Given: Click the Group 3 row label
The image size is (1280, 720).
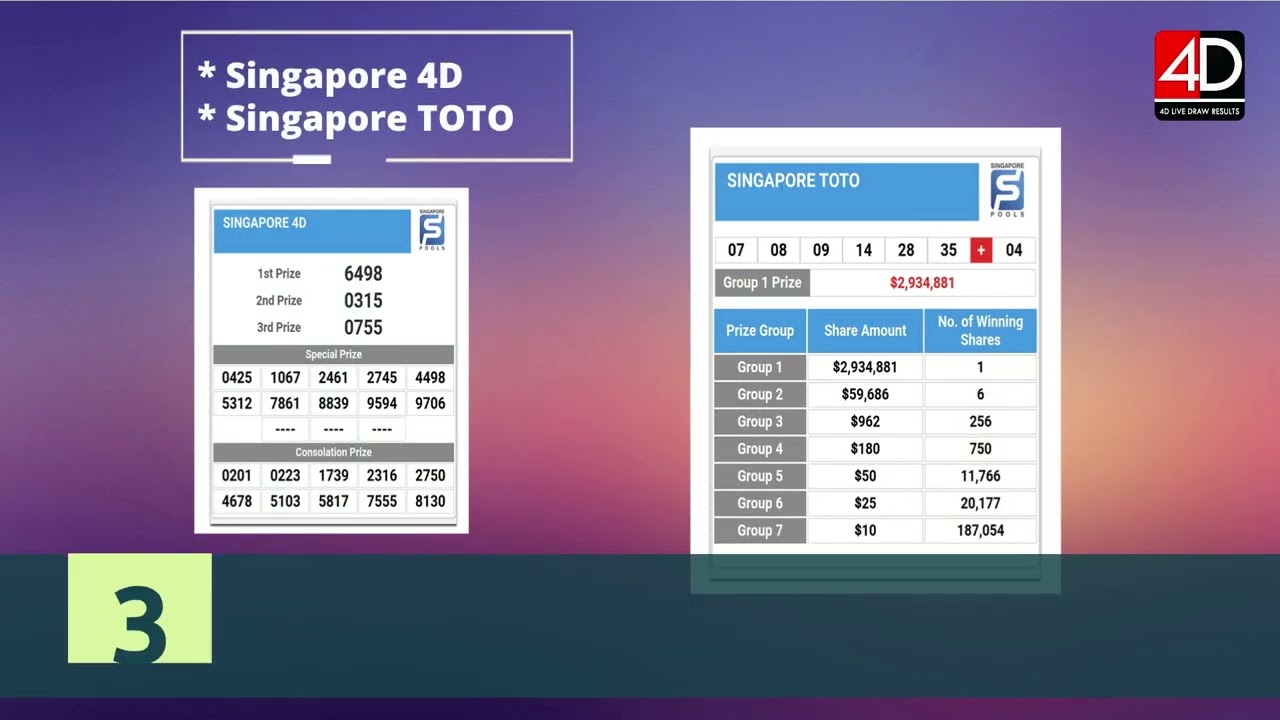Looking at the screenshot, I should coord(760,421).
